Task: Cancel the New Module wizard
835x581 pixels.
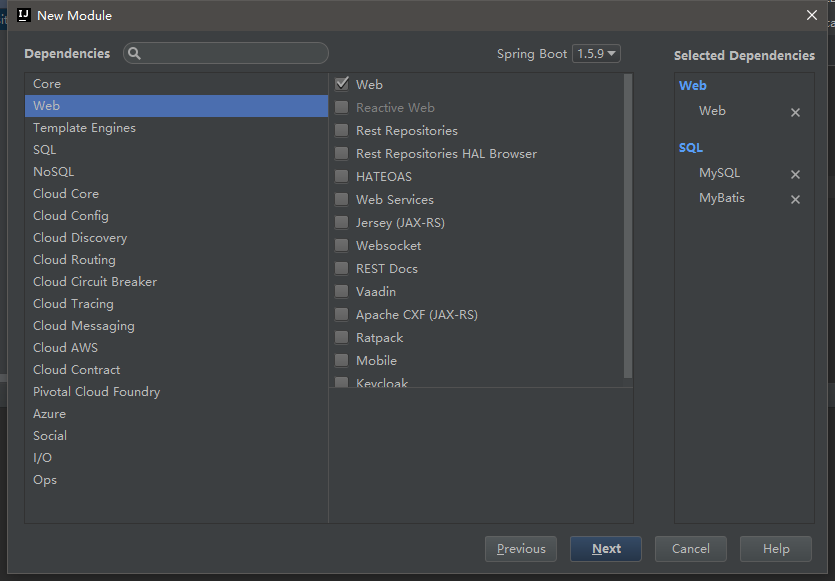Action: (x=691, y=549)
